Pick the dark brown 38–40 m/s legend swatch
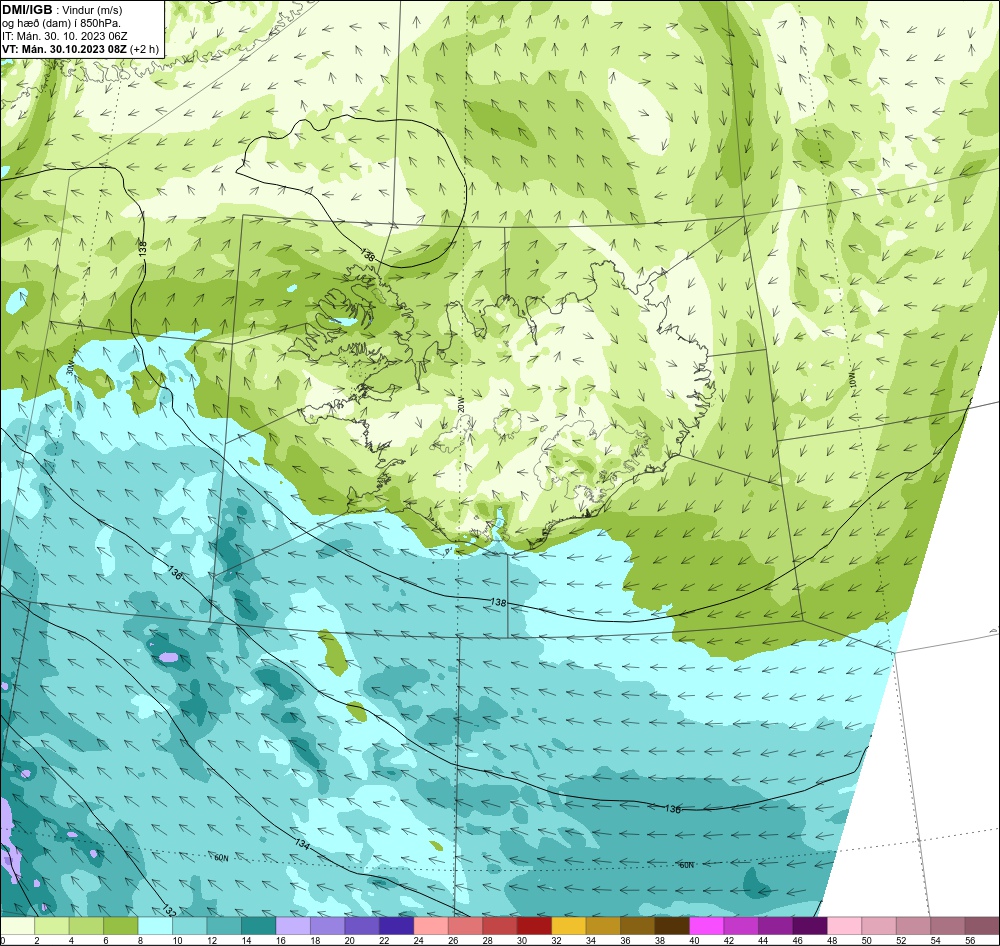 pyautogui.click(x=672, y=926)
